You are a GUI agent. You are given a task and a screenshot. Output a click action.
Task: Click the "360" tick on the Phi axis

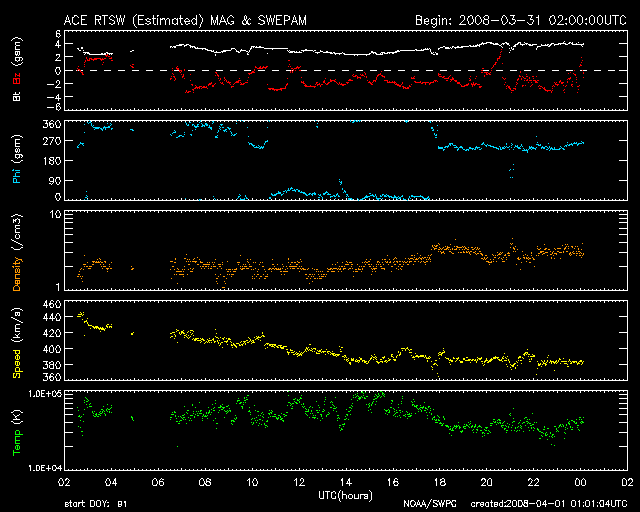(52, 124)
